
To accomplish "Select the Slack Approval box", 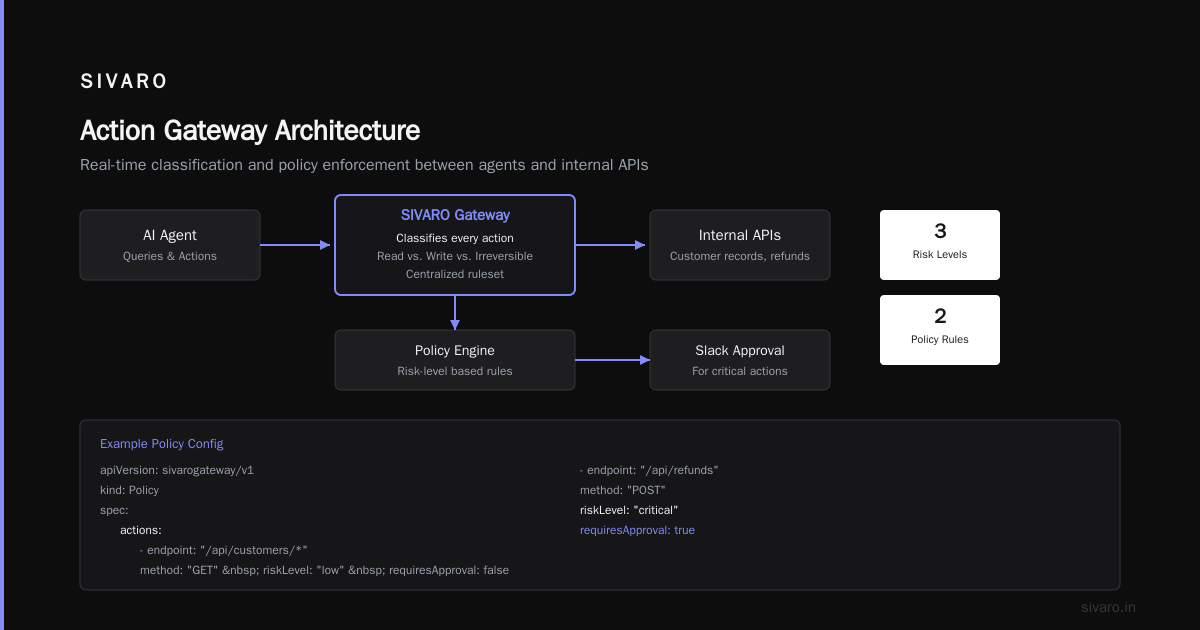I will [x=740, y=360].
